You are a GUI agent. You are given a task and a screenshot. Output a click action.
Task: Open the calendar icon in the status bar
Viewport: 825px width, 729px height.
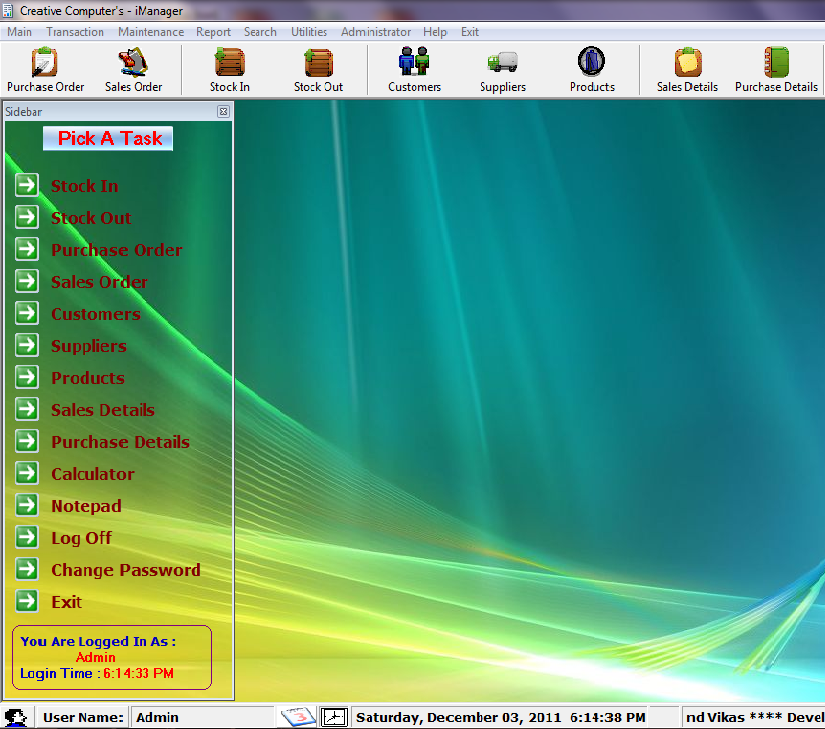coord(298,717)
